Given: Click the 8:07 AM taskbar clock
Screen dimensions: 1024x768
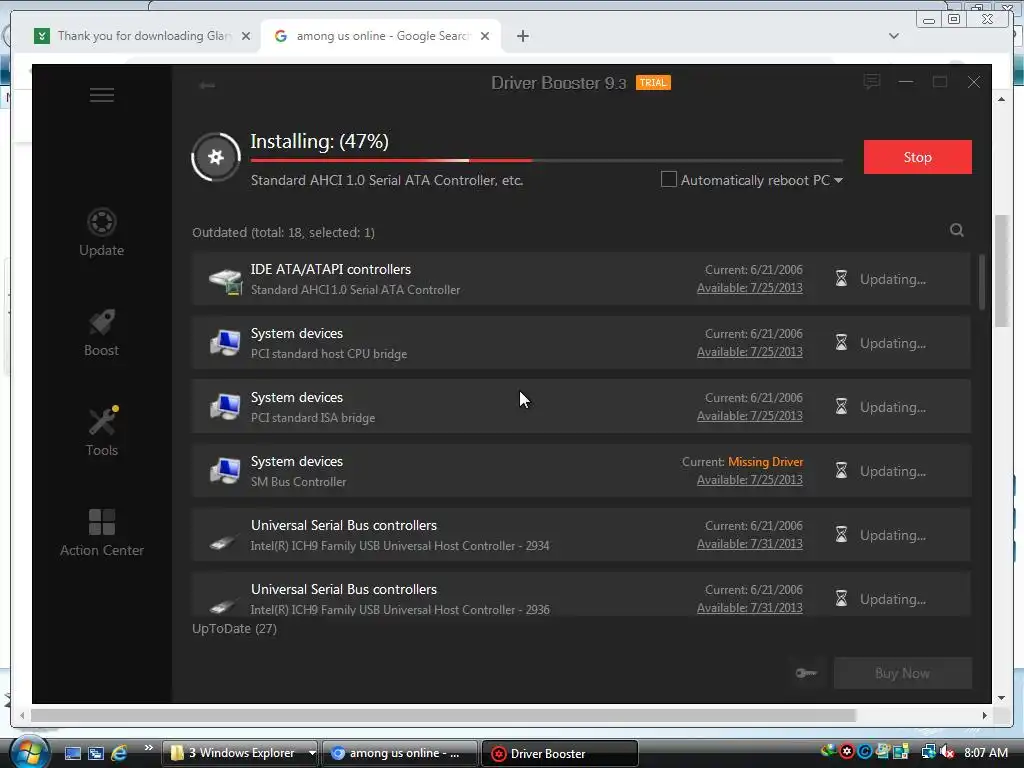Looking at the screenshot, I should click(x=986, y=752).
